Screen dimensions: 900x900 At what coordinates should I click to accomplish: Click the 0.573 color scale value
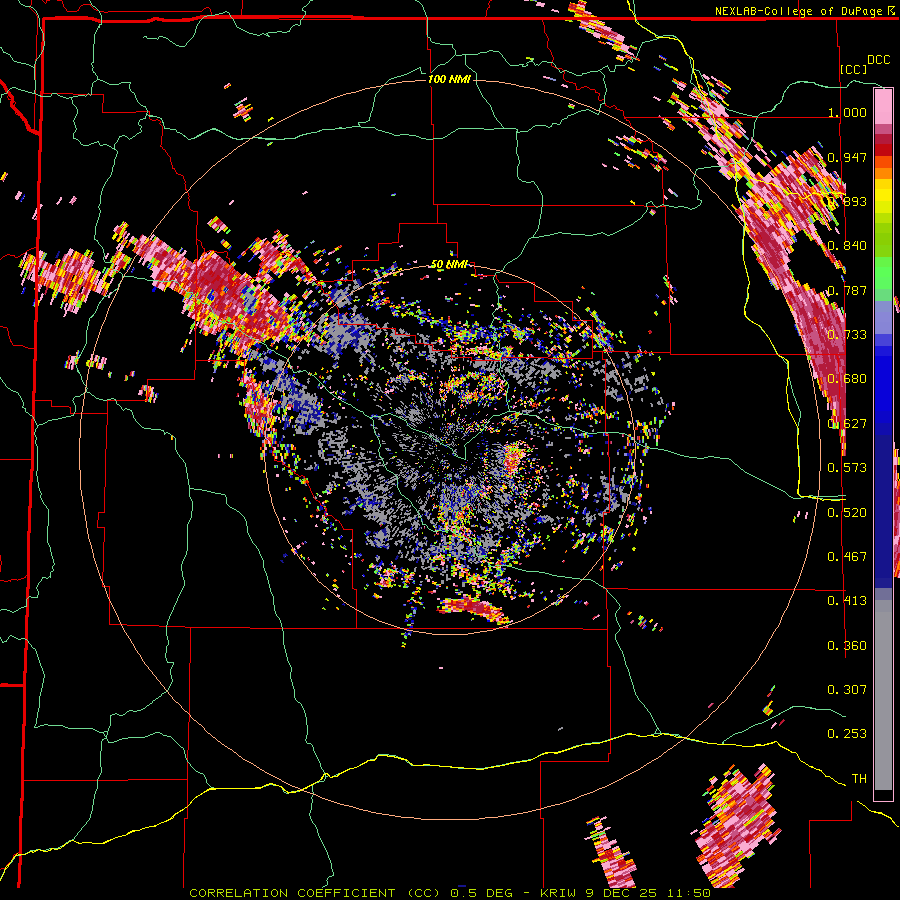[x=847, y=468]
